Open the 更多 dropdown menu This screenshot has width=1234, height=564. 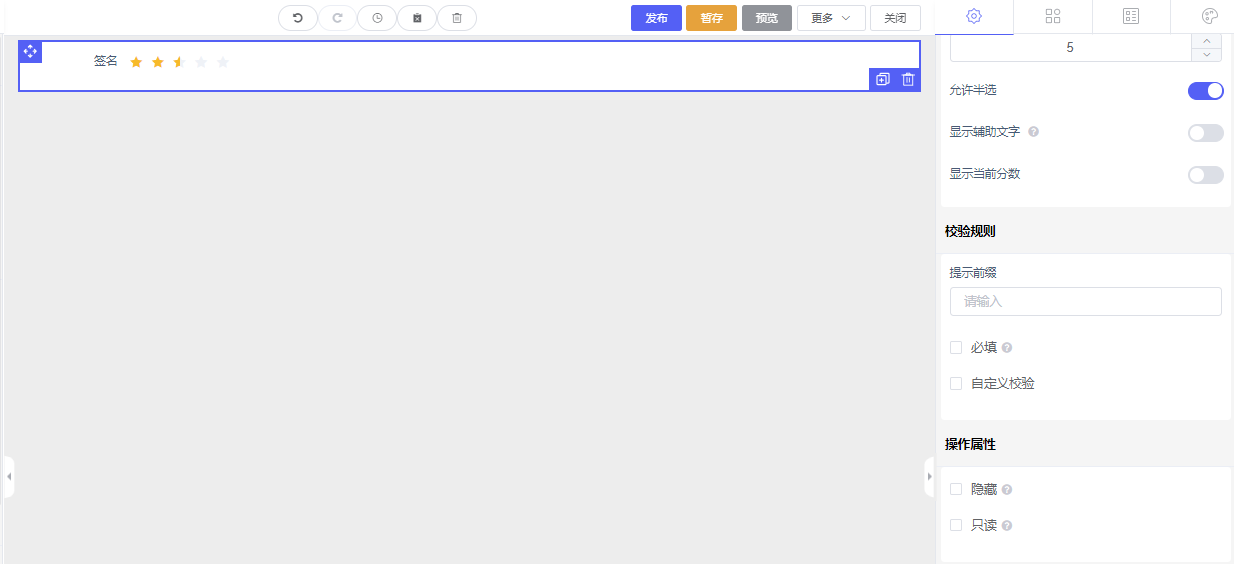(x=830, y=18)
